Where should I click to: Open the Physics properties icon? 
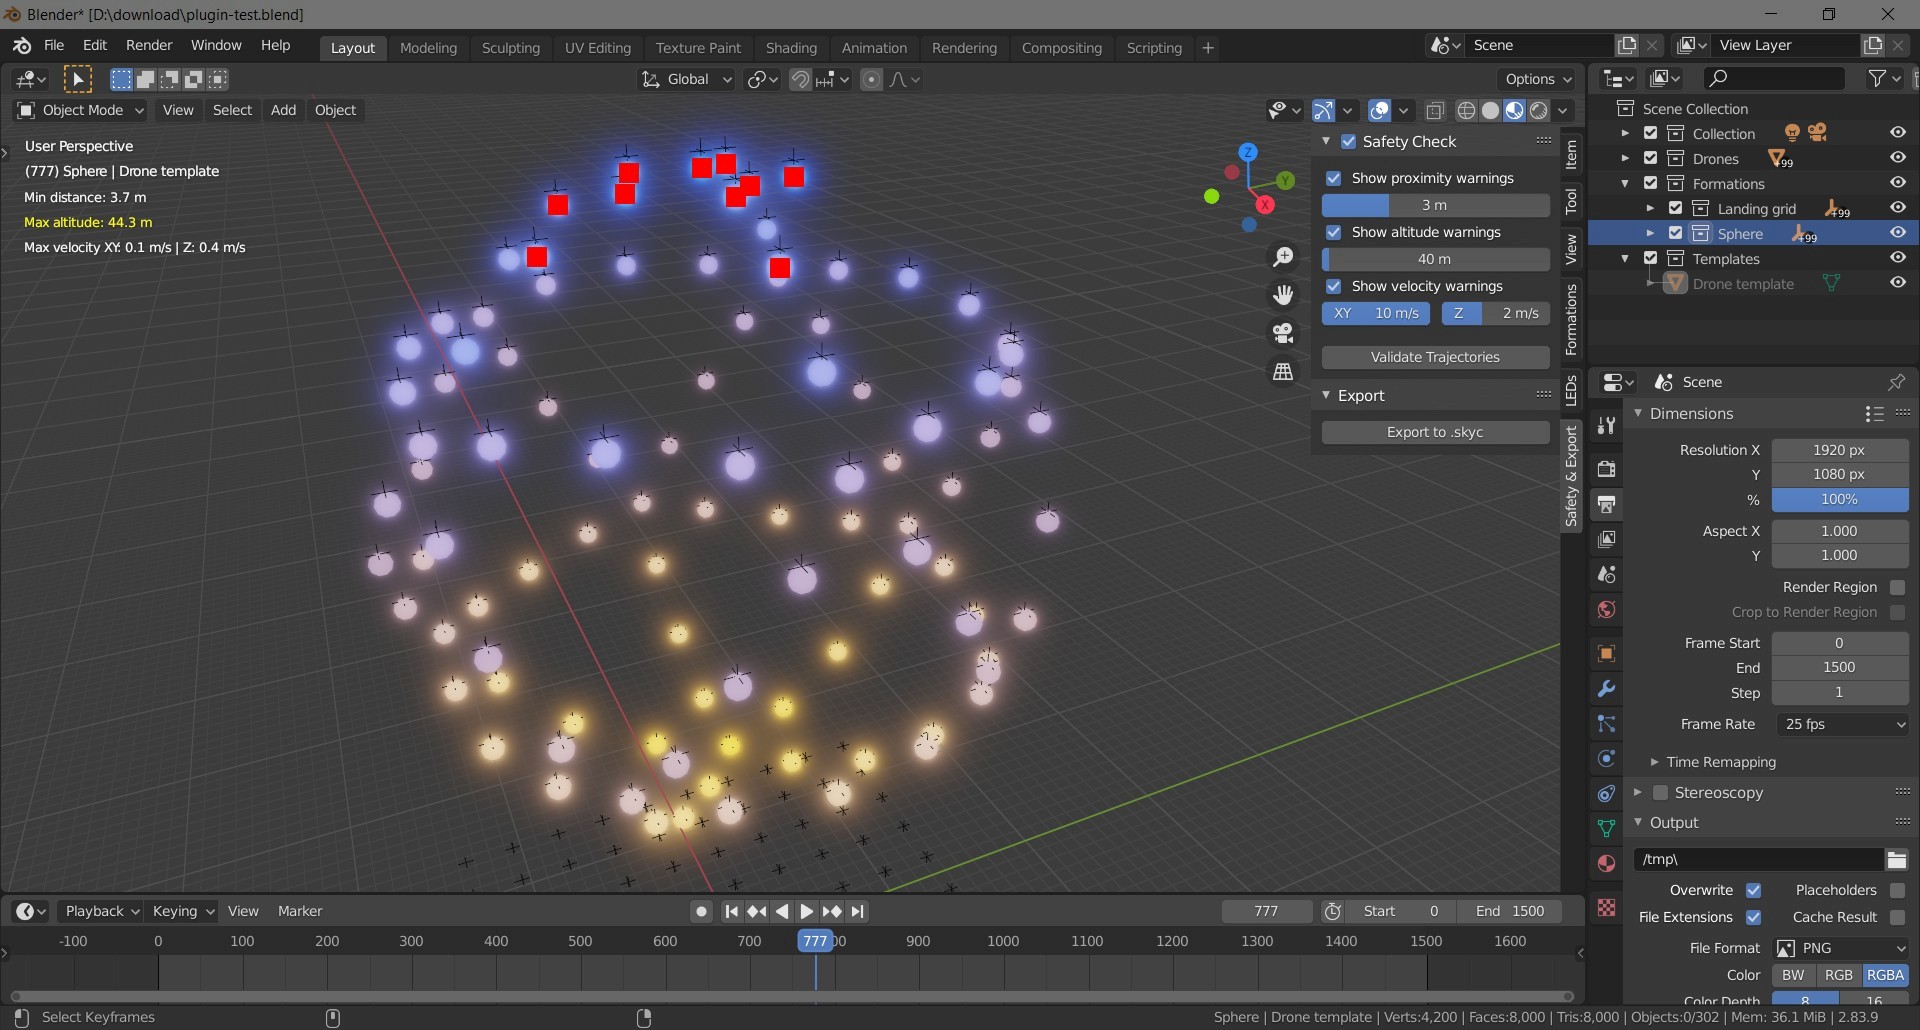pos(1607,759)
